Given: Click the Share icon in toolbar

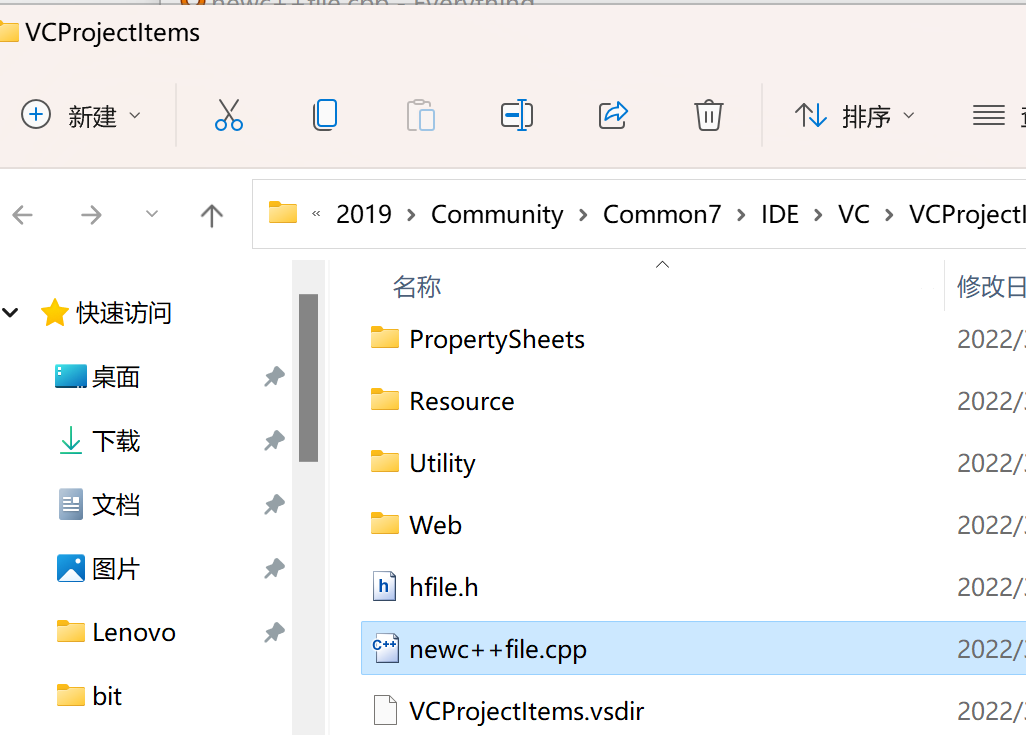Looking at the screenshot, I should [613, 115].
